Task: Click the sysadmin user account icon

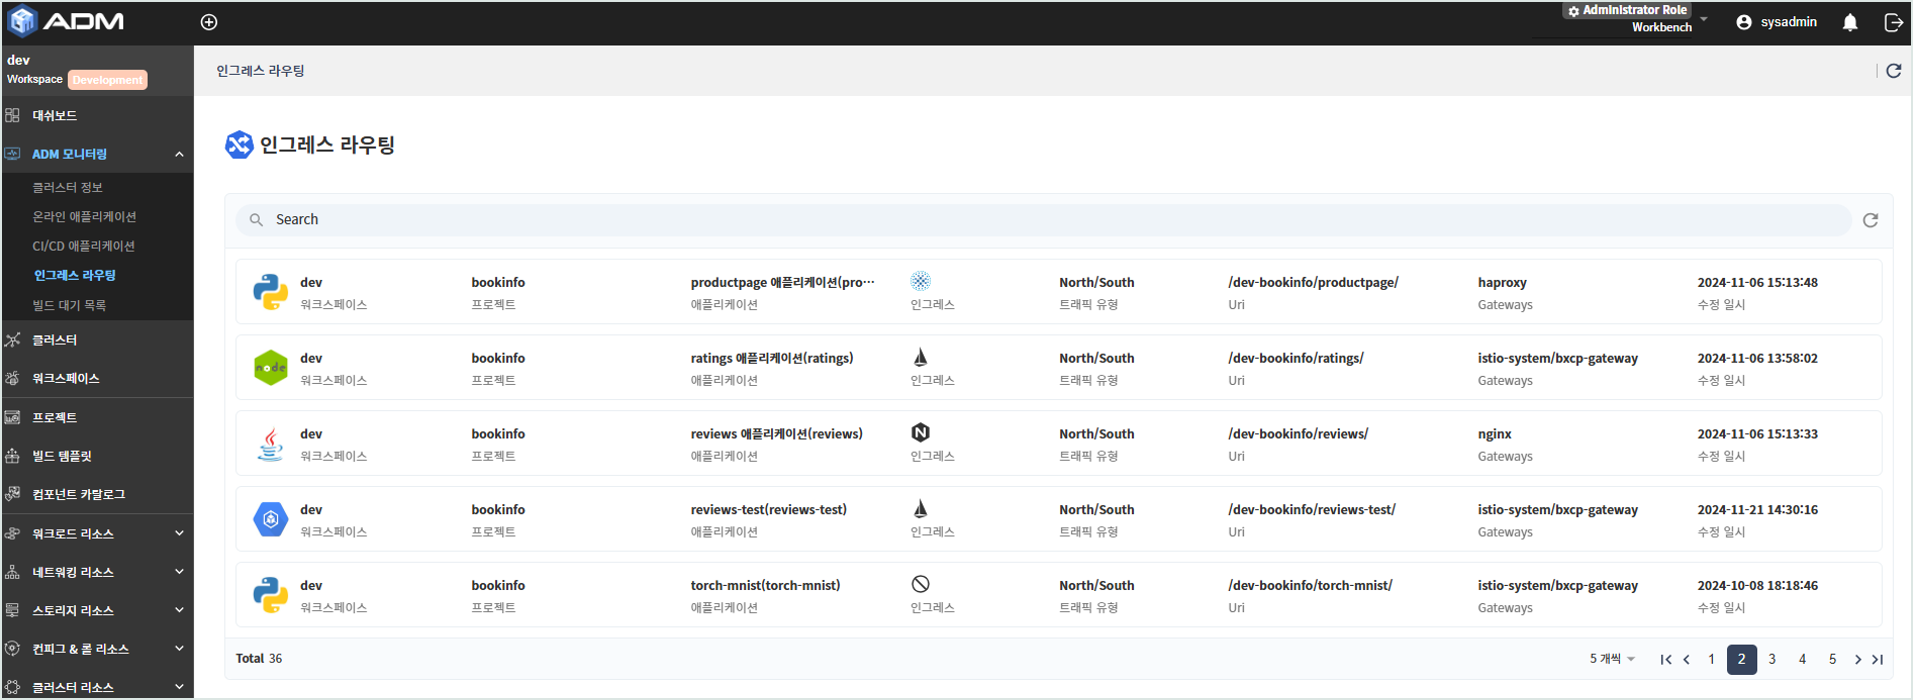Action: (1744, 22)
